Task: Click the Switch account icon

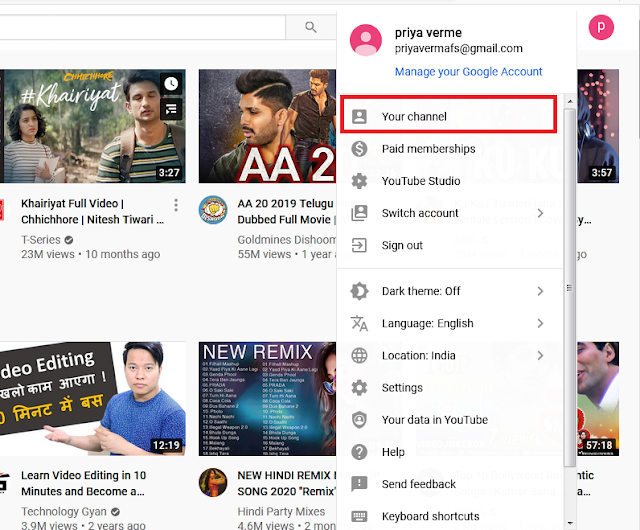Action: 359,213
